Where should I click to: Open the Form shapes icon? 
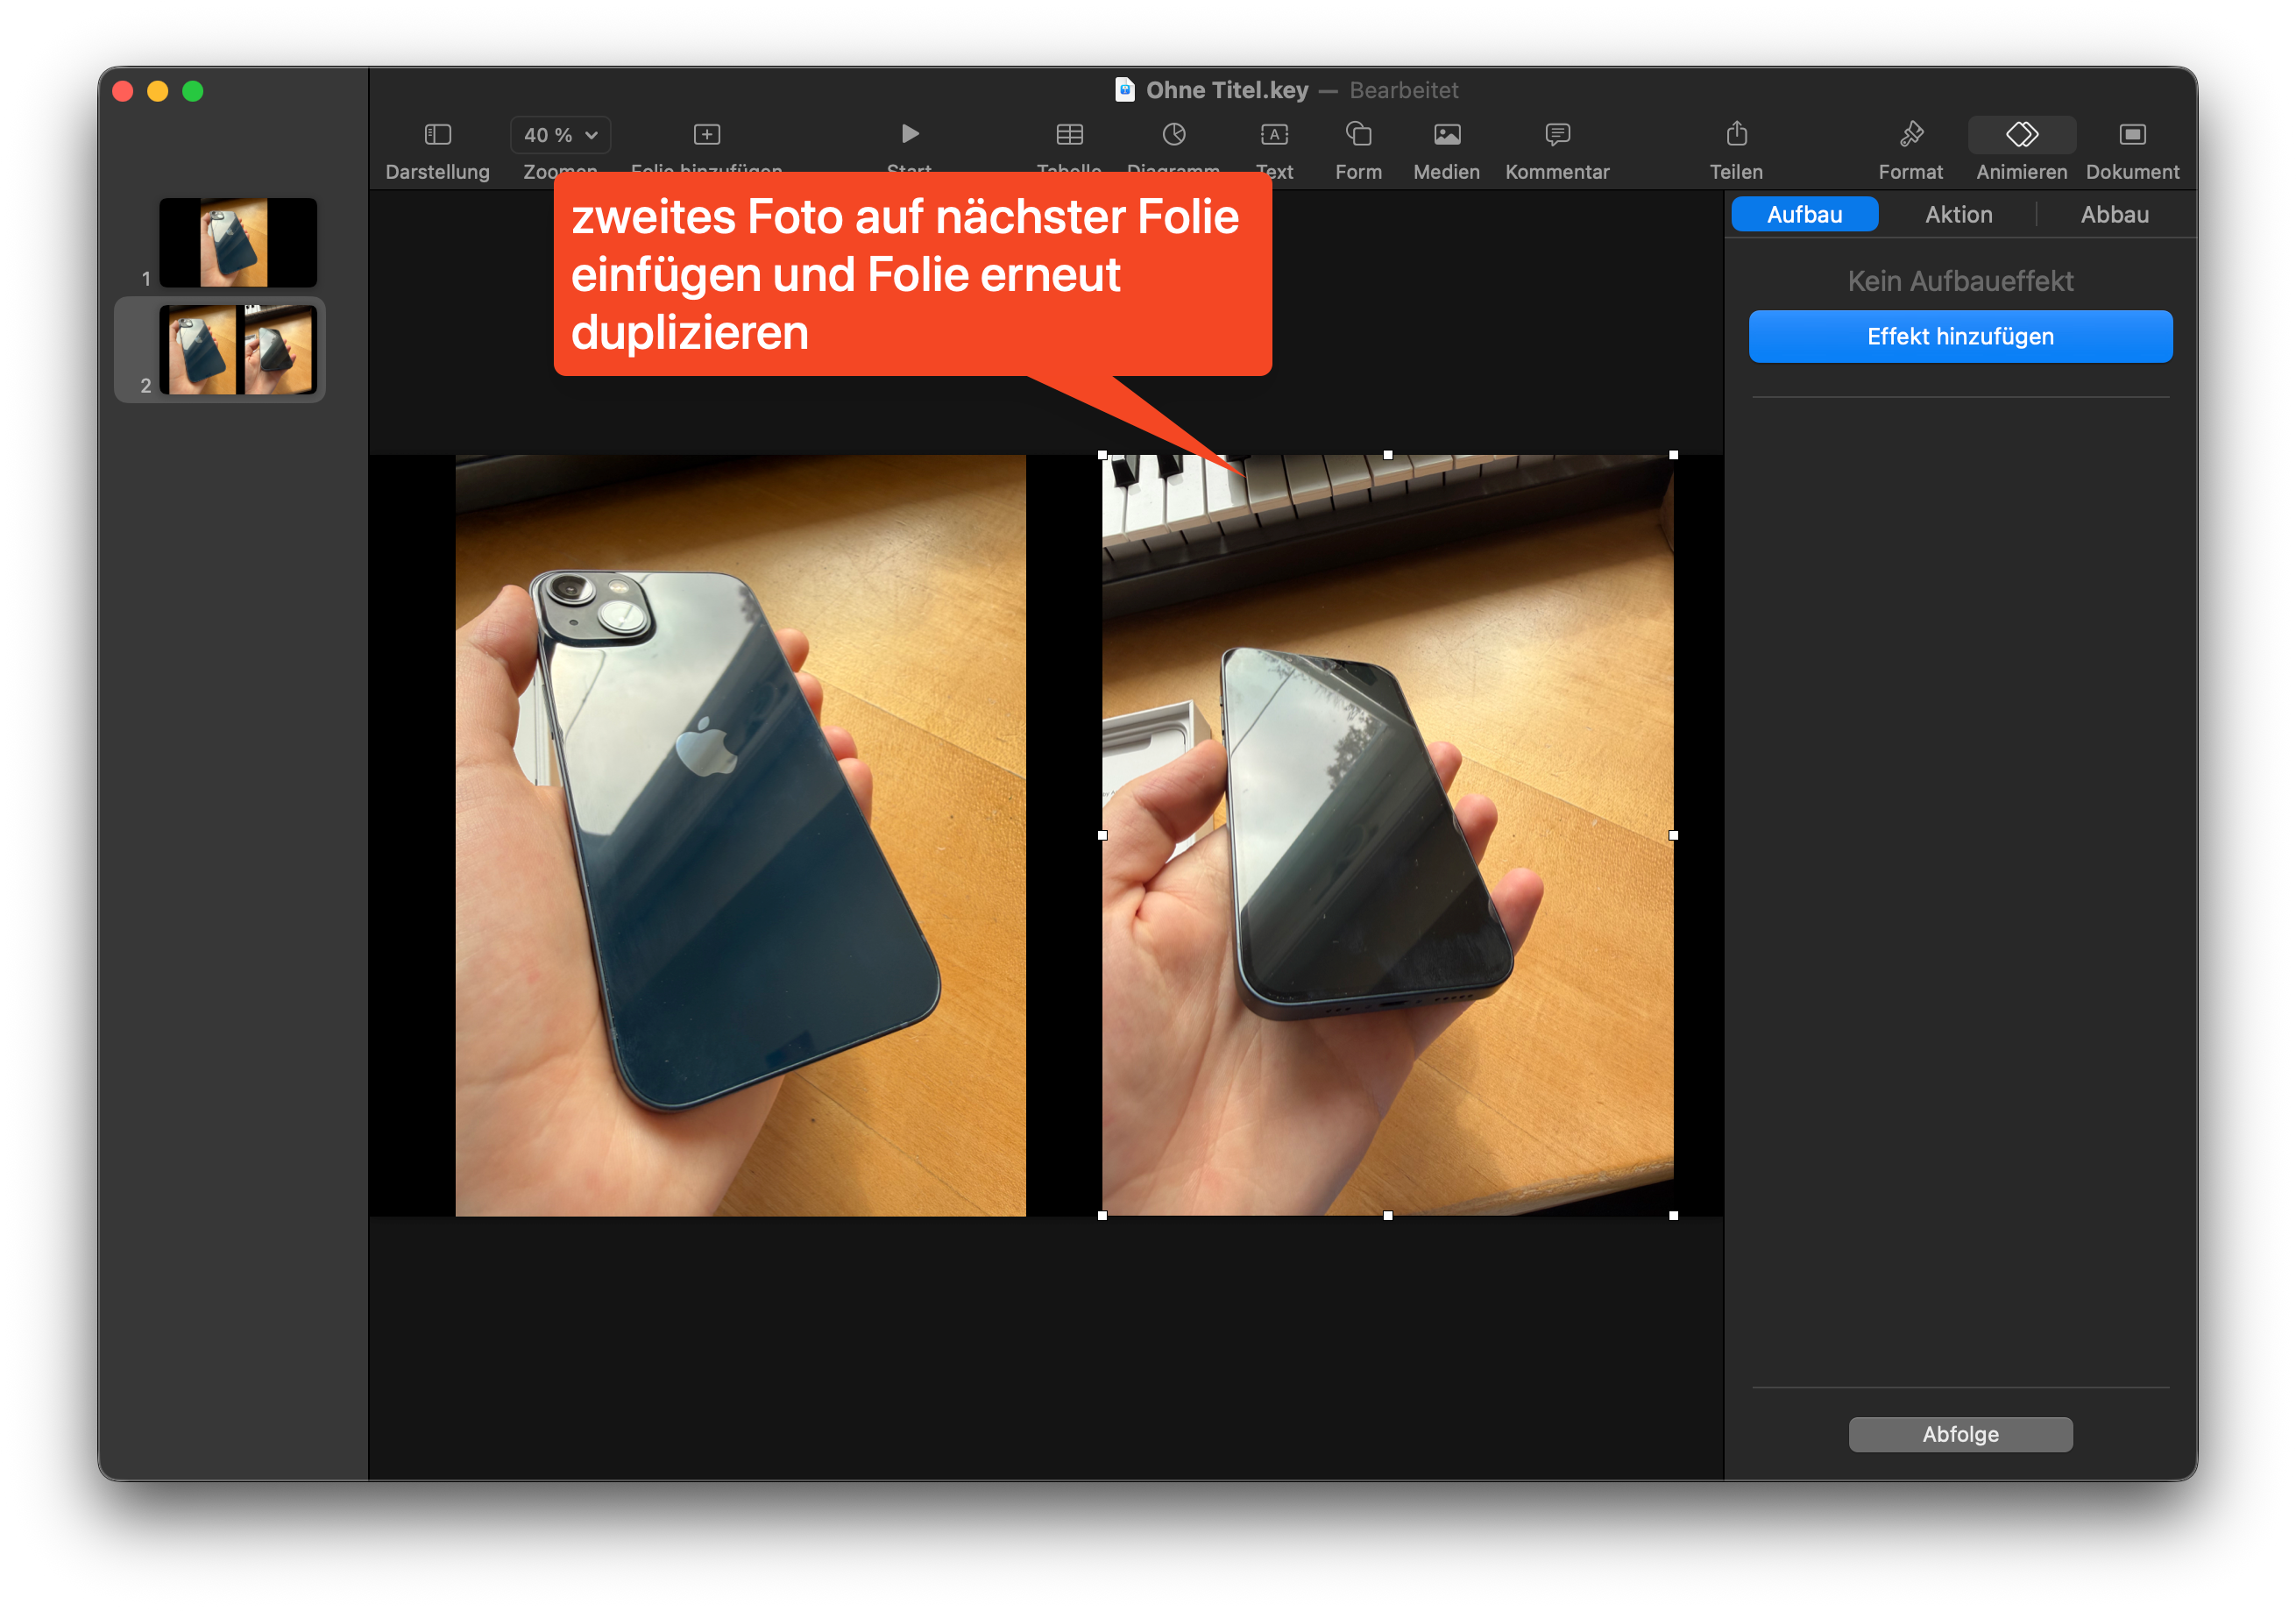tap(1358, 134)
